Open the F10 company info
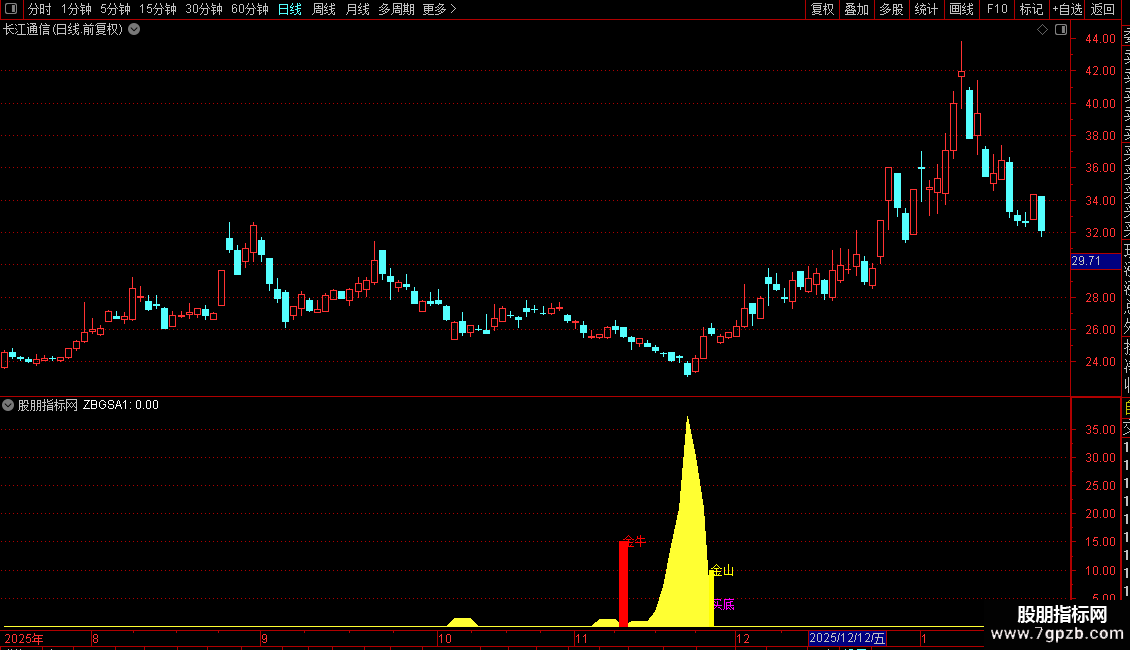The image size is (1130, 650). click(997, 9)
